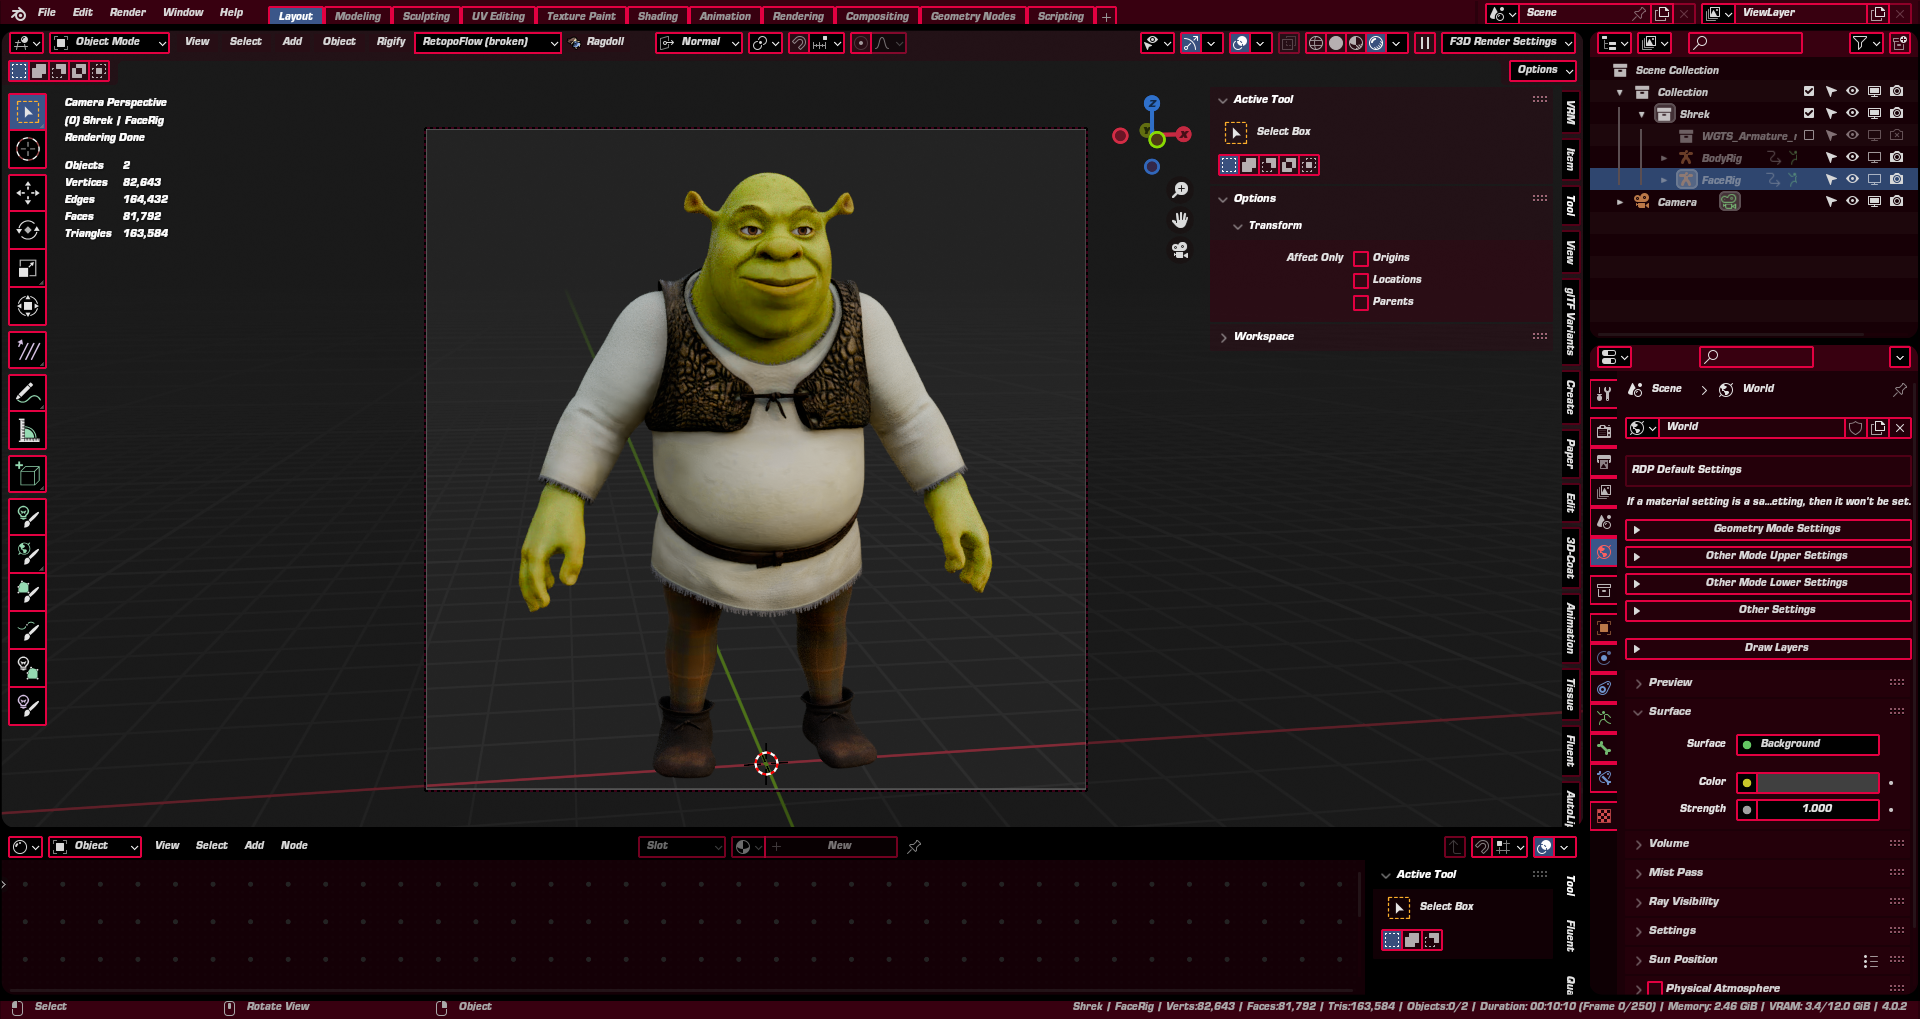Image resolution: width=1920 pixels, height=1019 pixels.
Task: Select the Move tool
Action: pos(28,192)
